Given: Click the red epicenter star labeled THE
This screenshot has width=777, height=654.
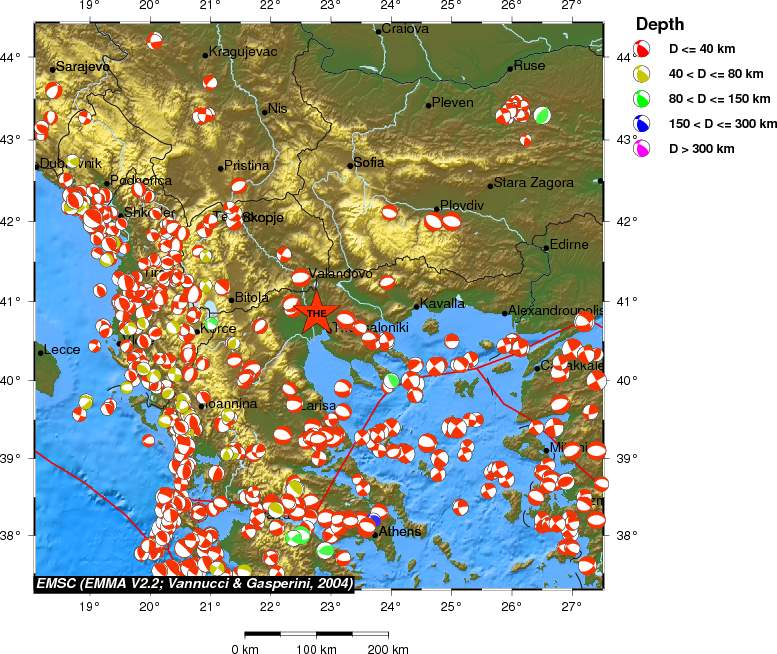Looking at the screenshot, I should (317, 311).
